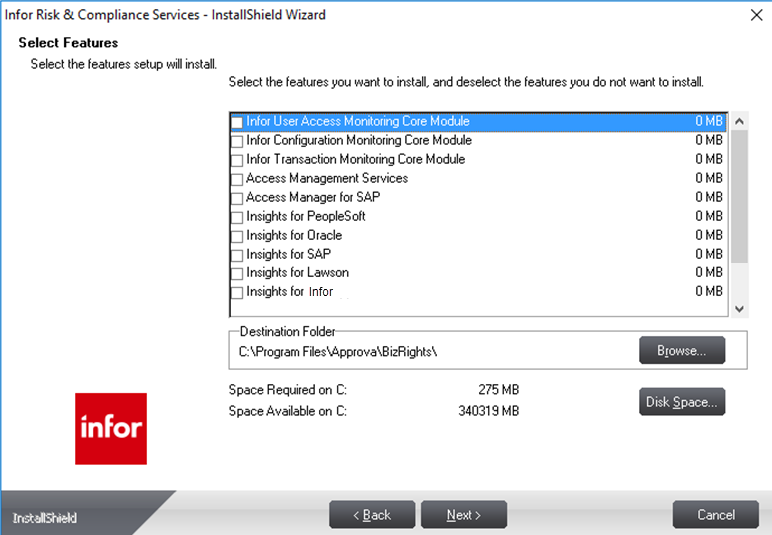Select the Access Management Services checkbox
The image size is (772, 535).
coord(237,179)
